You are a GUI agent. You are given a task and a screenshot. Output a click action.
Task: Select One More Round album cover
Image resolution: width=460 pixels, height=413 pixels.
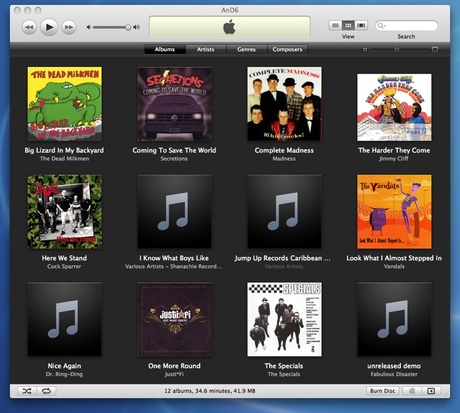pos(174,319)
